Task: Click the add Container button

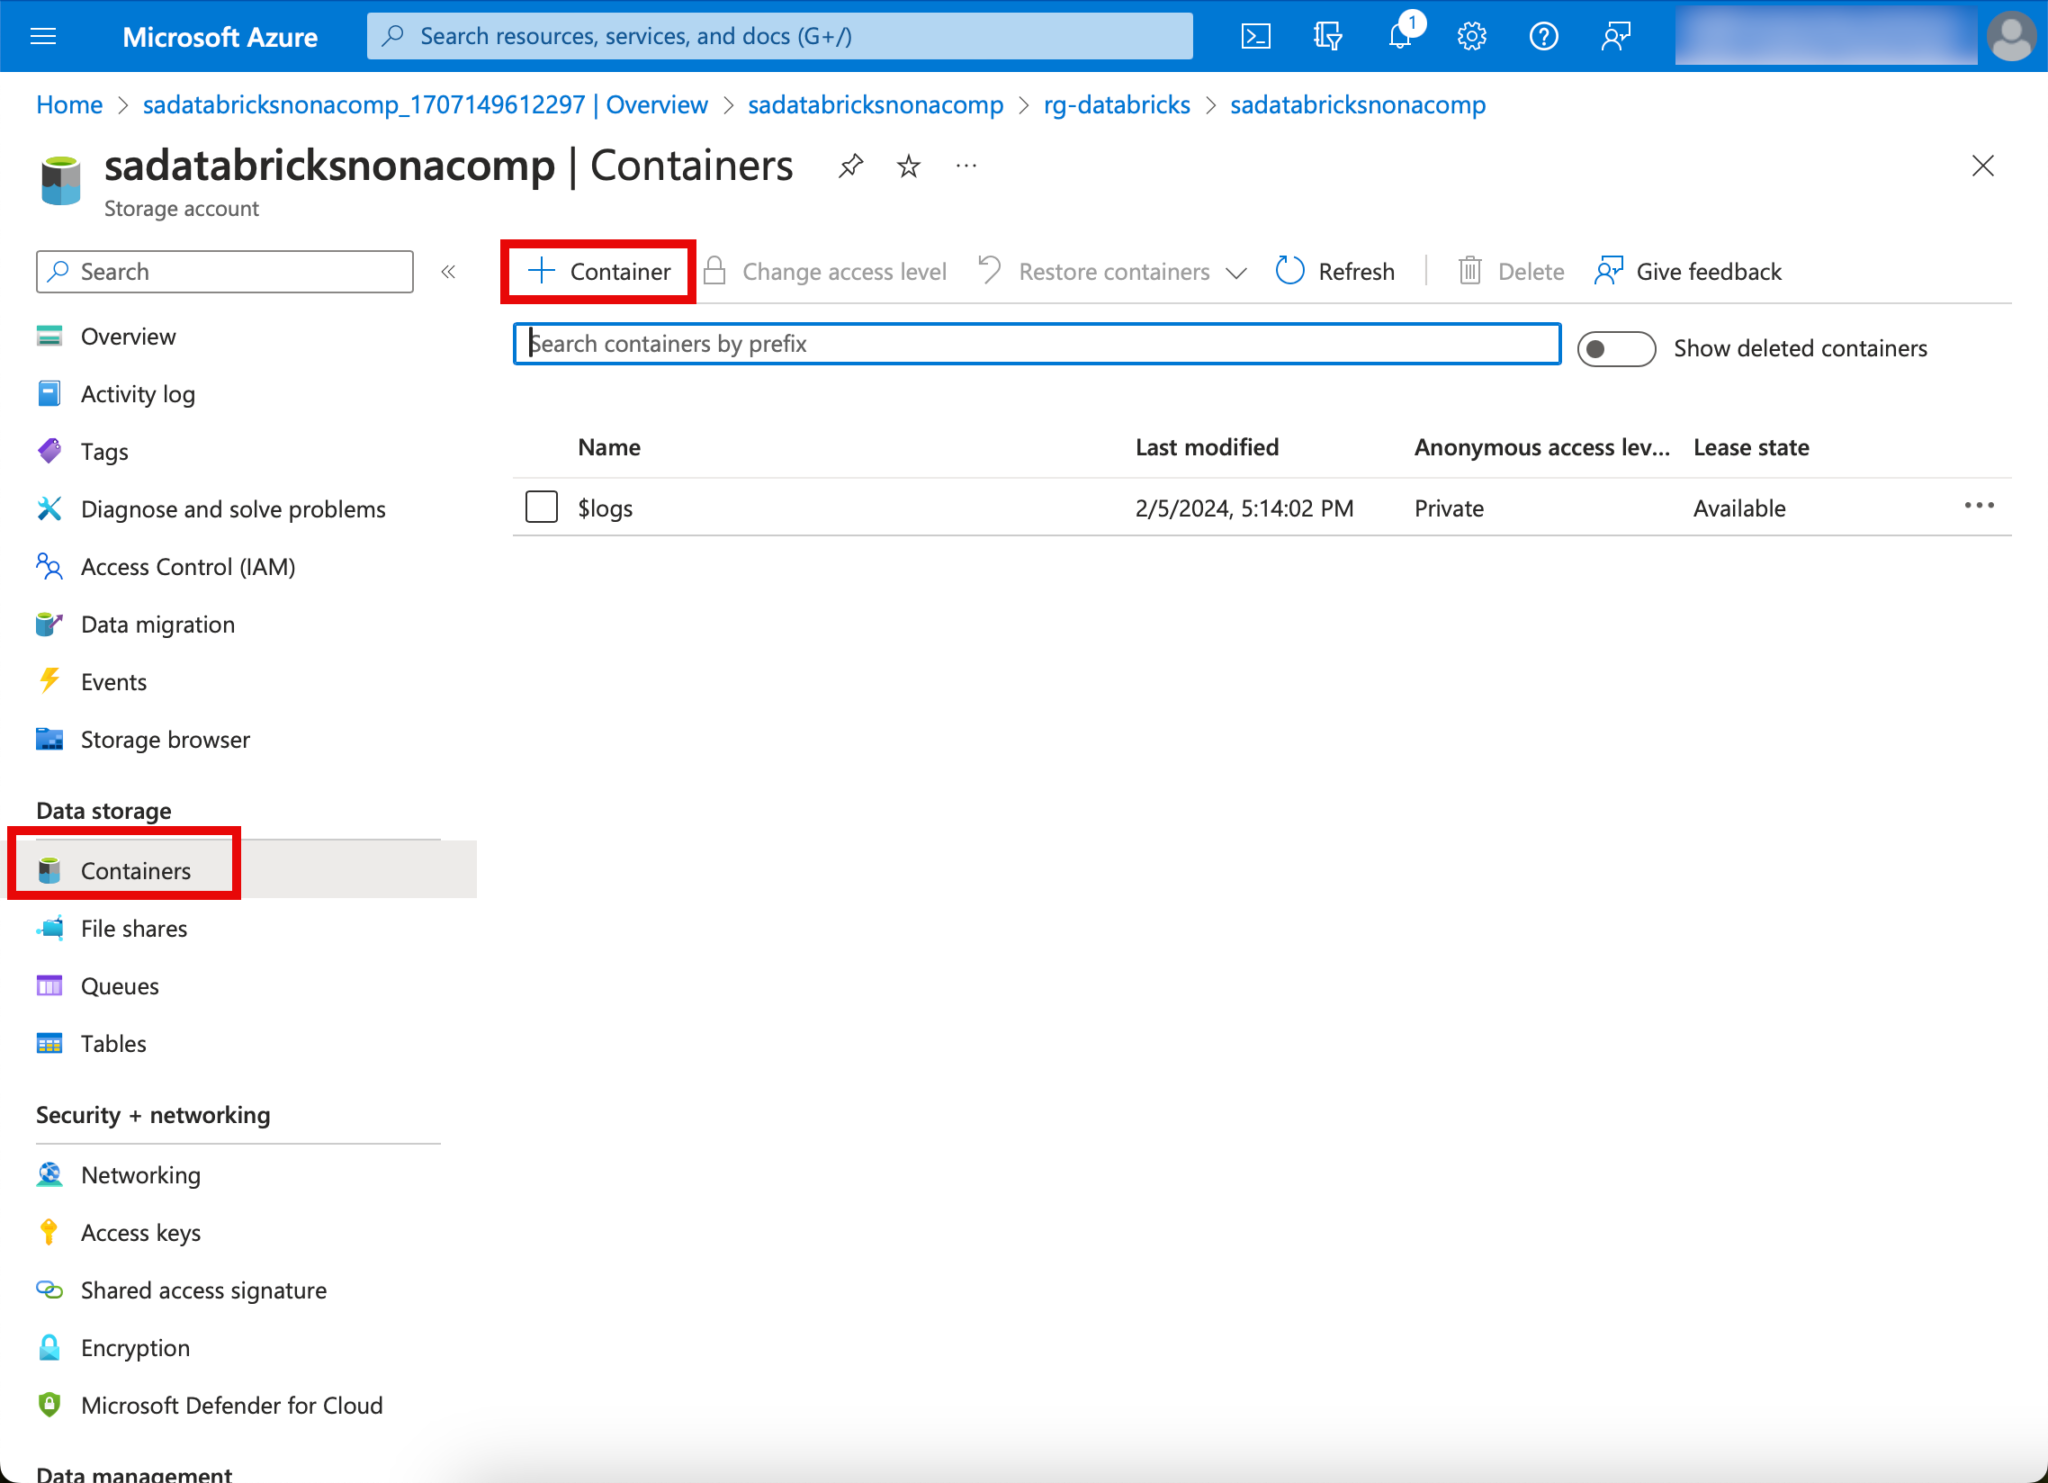Action: (598, 271)
